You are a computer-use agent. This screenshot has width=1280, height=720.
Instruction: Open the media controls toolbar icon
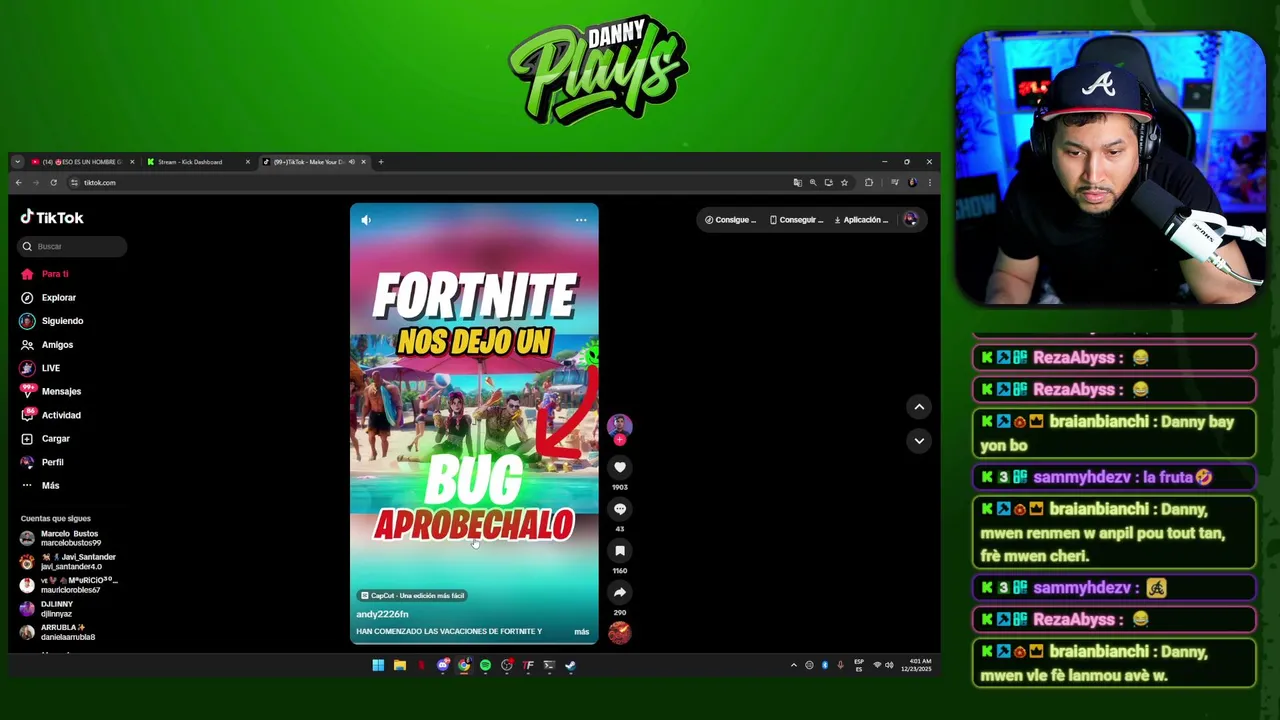click(895, 182)
